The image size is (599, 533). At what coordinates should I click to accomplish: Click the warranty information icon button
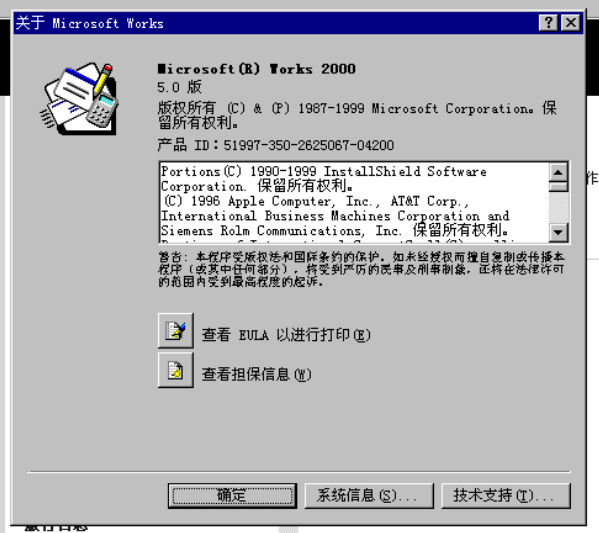click(x=176, y=370)
